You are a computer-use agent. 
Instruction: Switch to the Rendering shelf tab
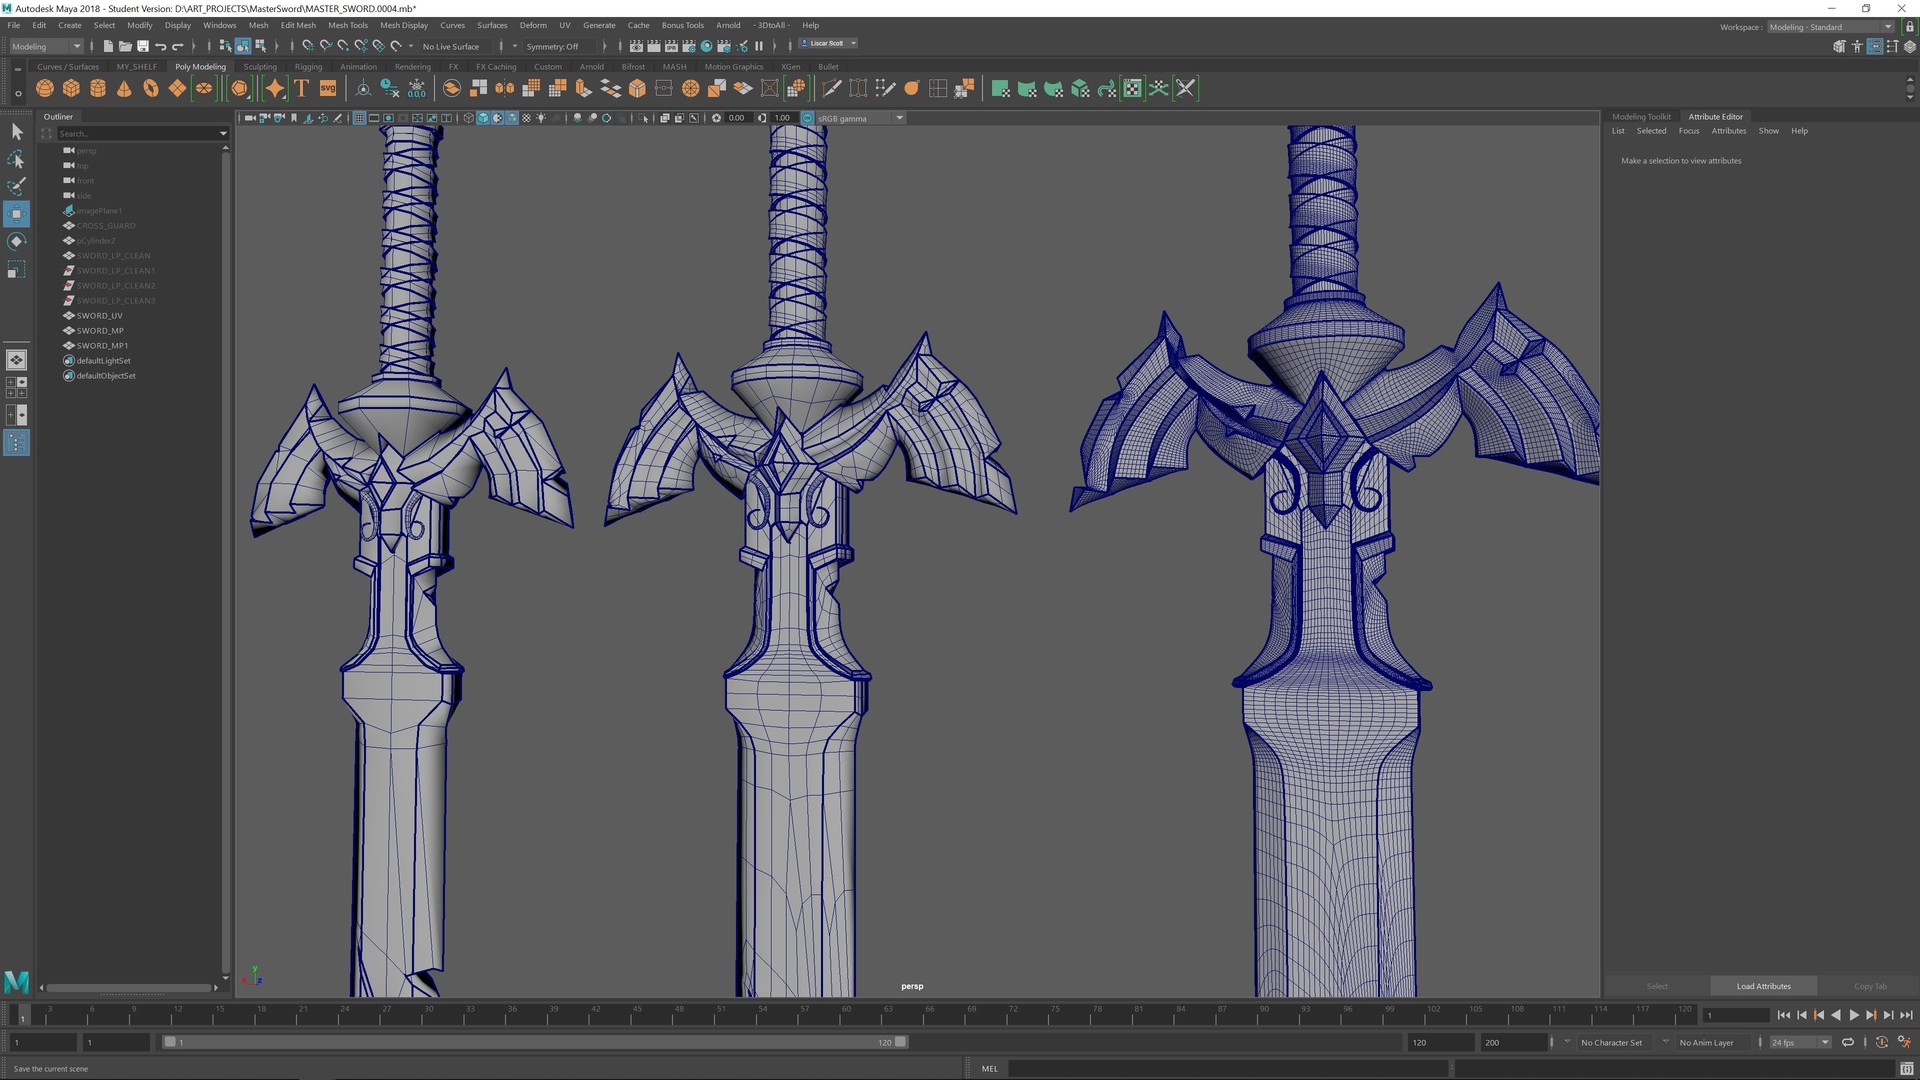click(x=412, y=67)
